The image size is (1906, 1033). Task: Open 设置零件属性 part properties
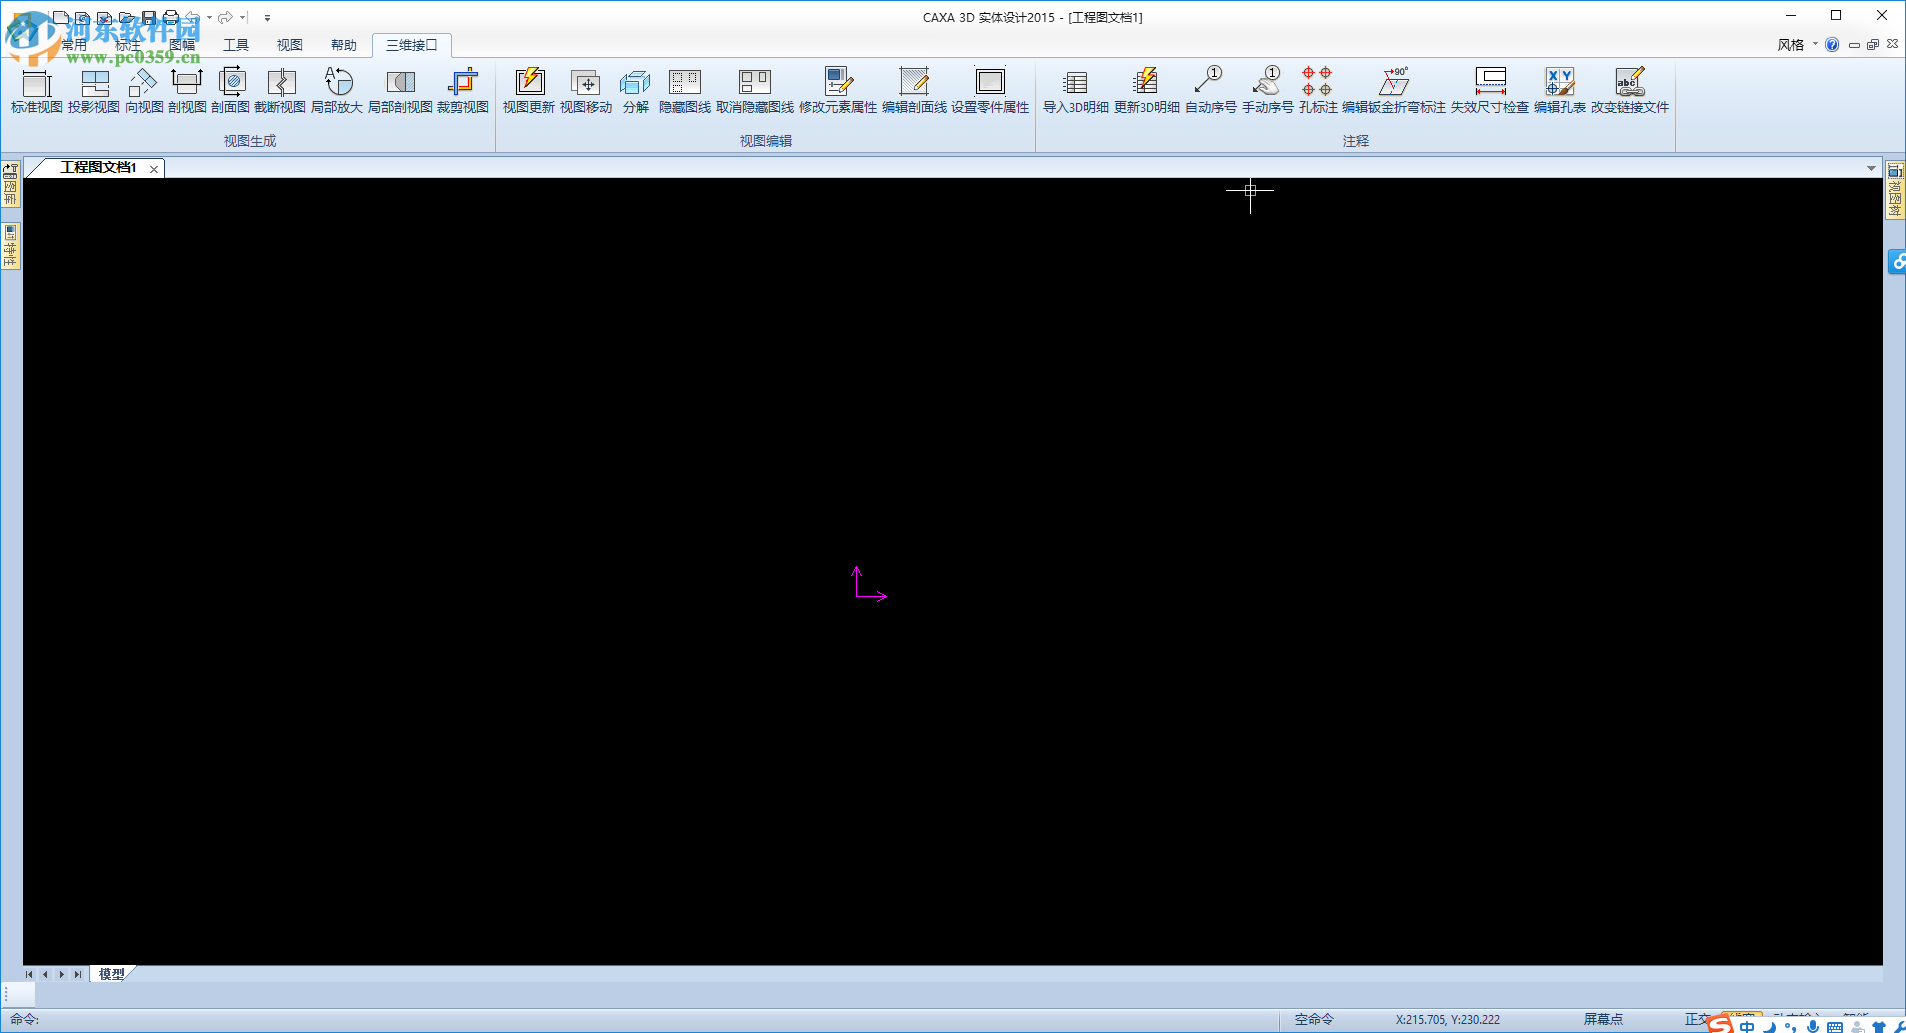[990, 91]
